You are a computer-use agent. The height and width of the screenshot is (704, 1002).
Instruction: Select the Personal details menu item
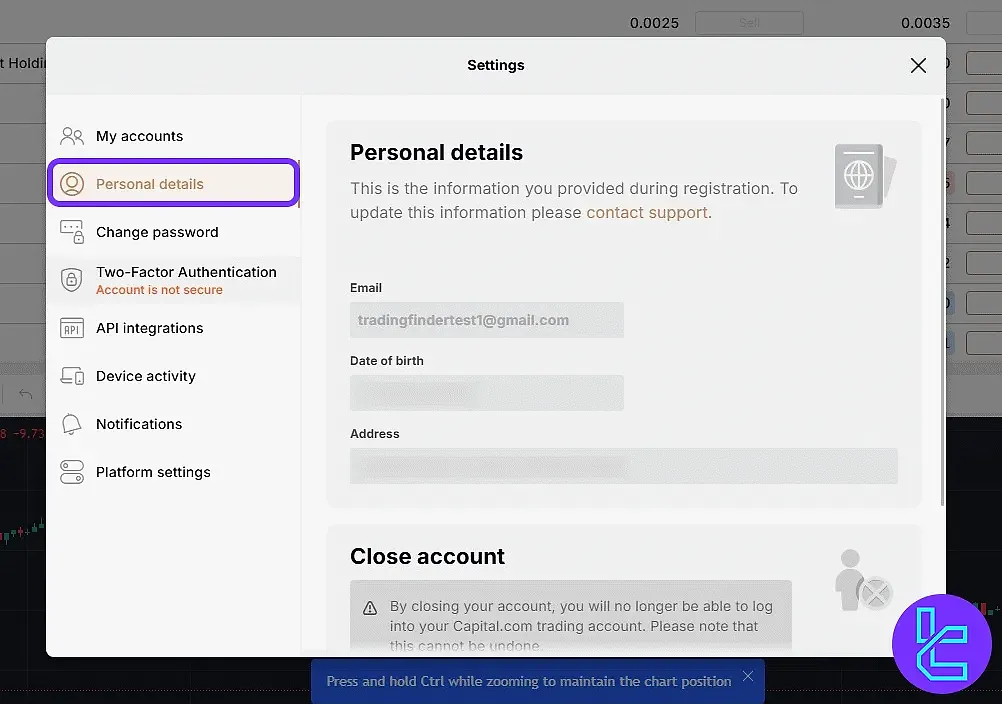(150, 184)
